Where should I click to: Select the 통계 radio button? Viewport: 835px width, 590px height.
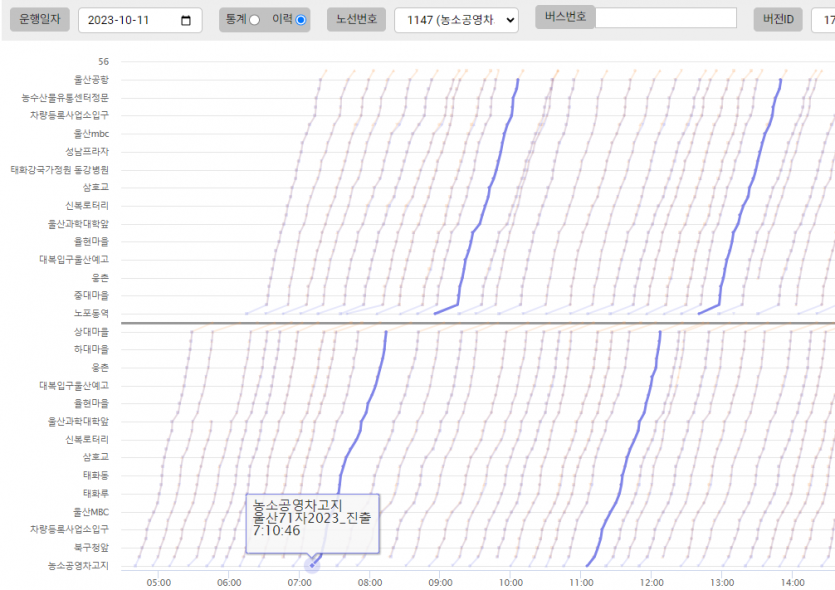pos(254,20)
